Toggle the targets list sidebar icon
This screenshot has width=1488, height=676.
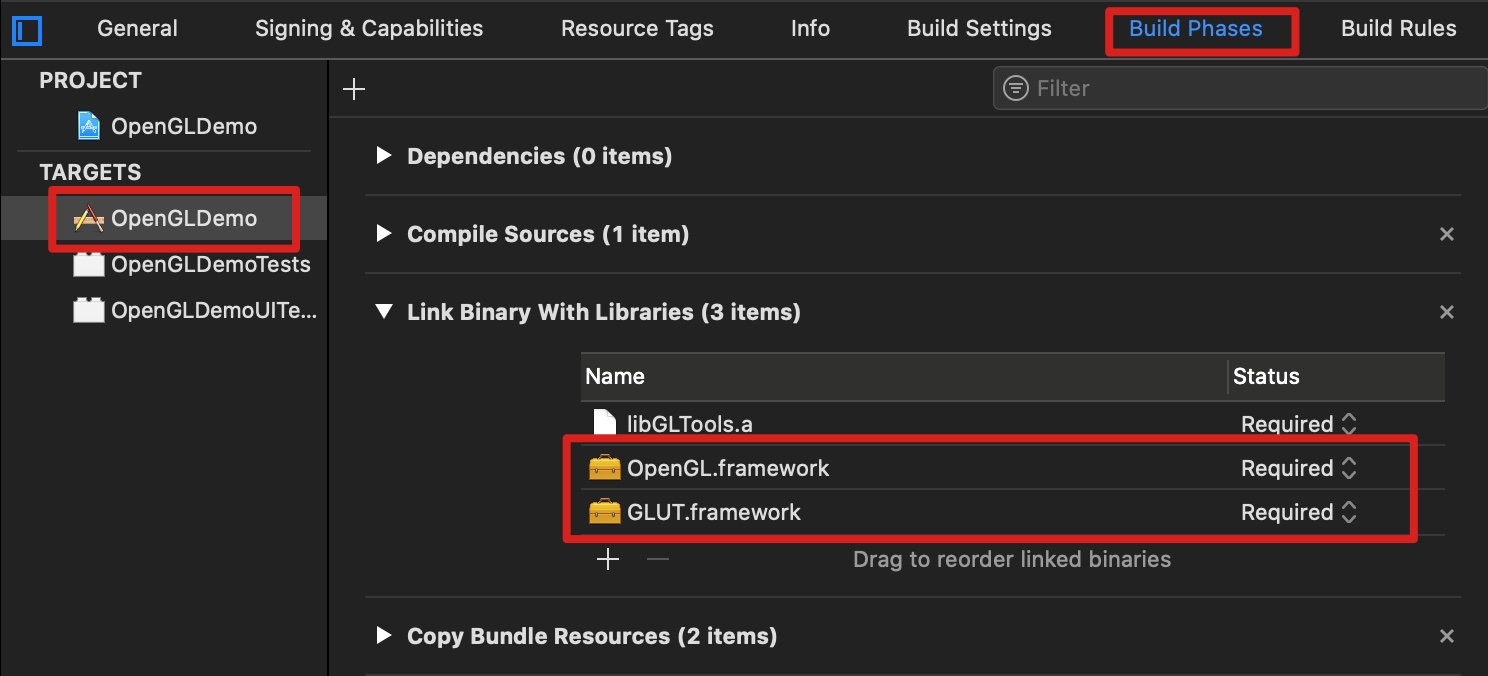click(x=27, y=30)
